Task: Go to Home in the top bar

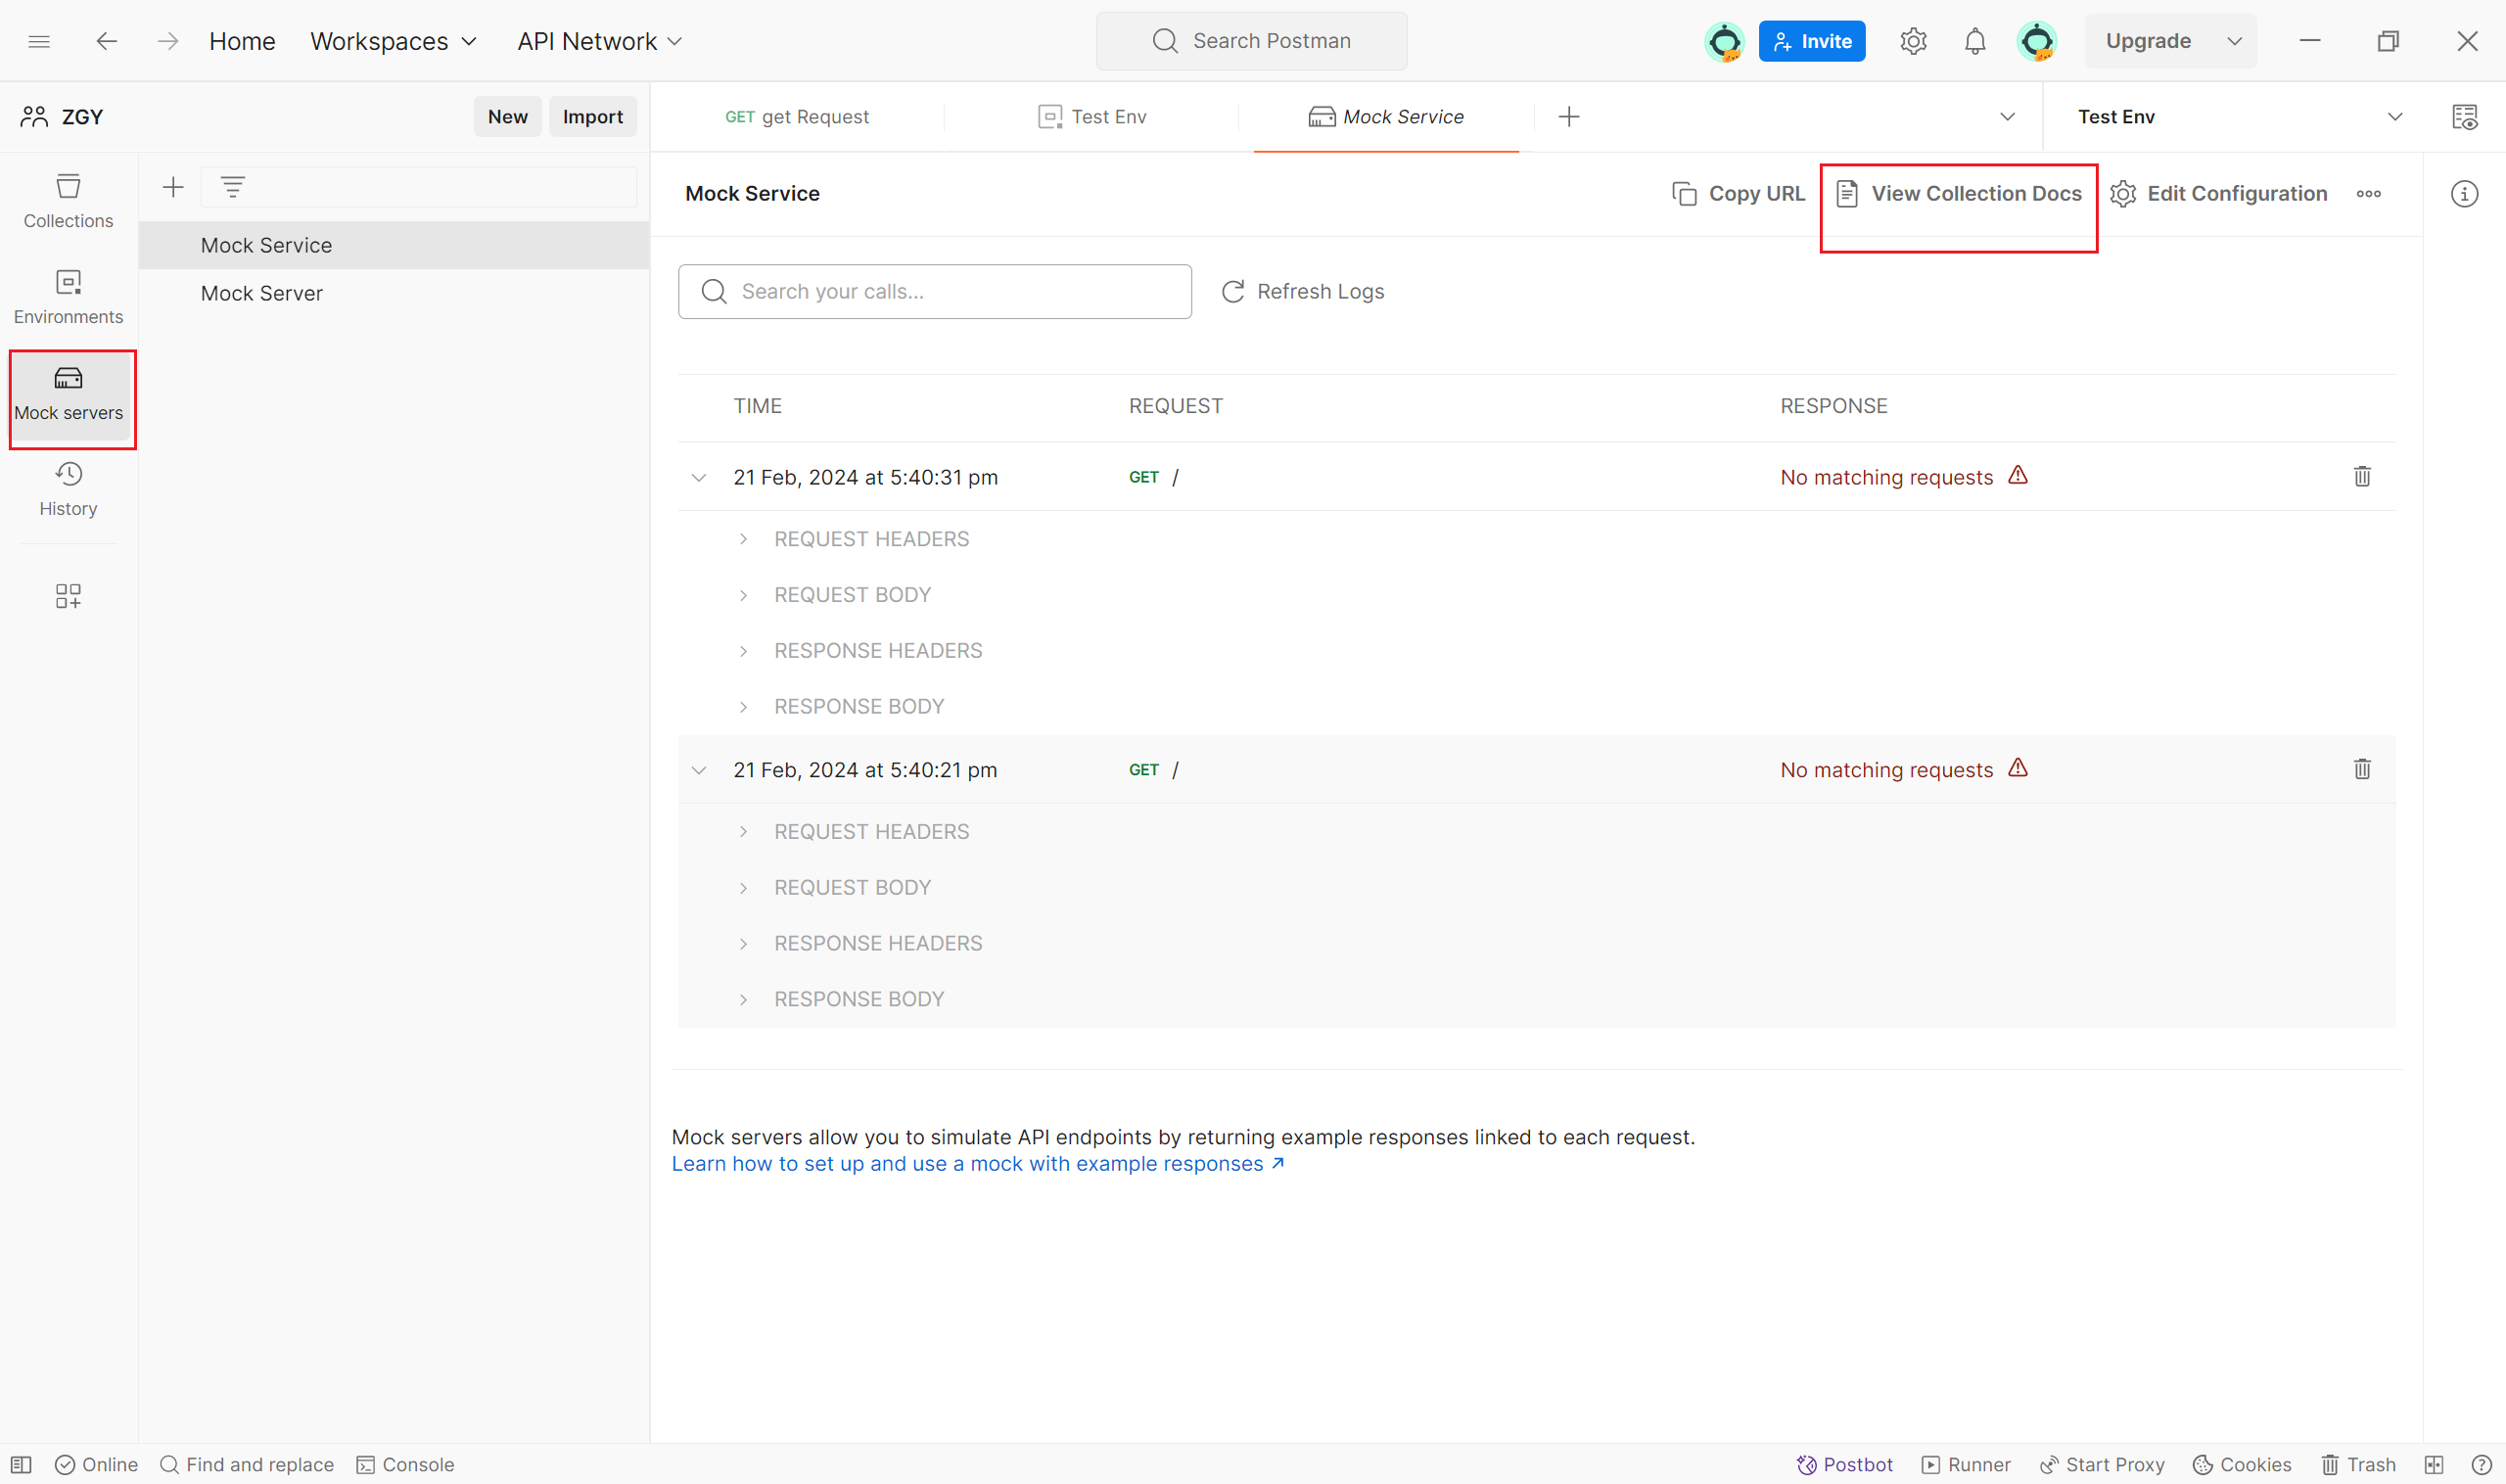Action: [x=242, y=41]
